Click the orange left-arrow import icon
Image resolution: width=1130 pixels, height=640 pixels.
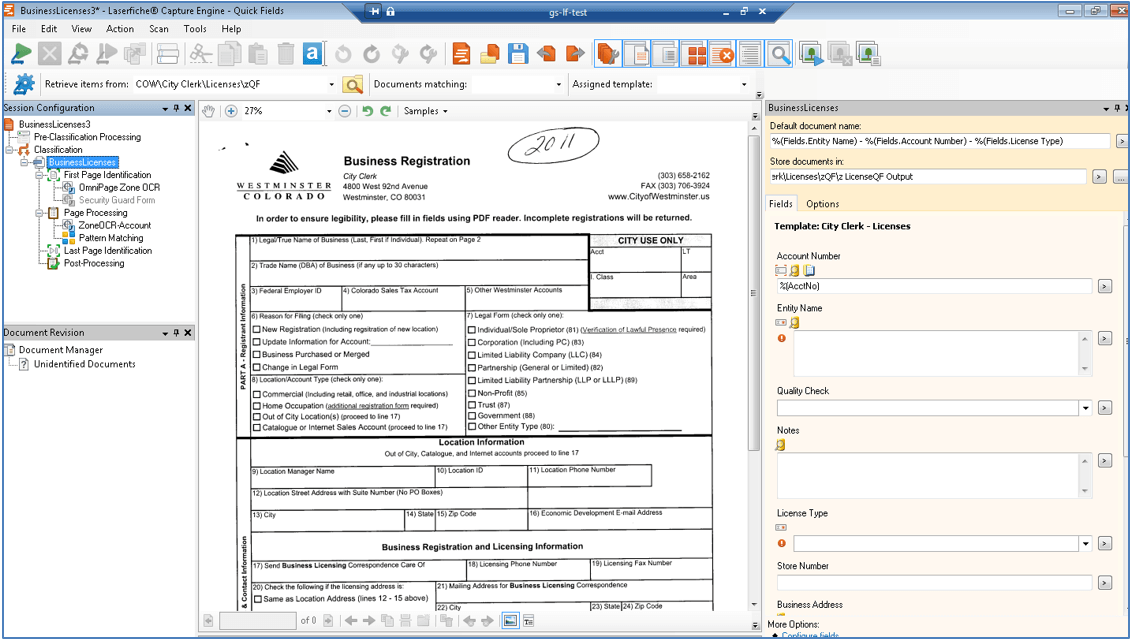(x=546, y=54)
